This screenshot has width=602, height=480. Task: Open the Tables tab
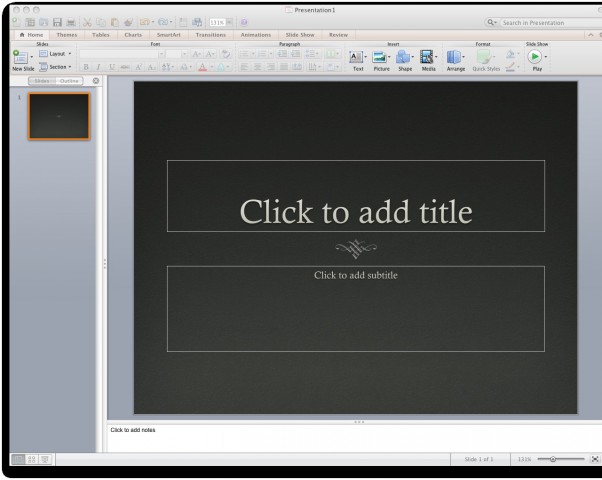tap(101, 35)
